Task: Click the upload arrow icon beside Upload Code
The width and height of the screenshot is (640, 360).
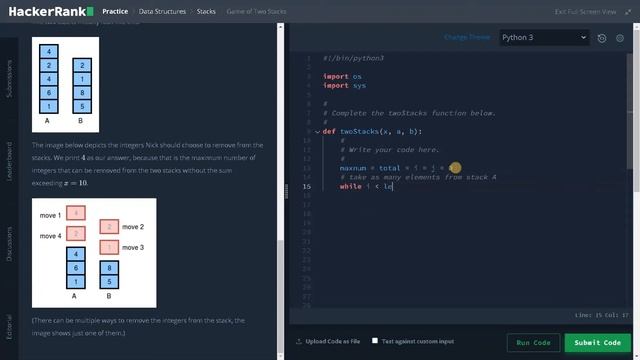Action: [x=299, y=341]
